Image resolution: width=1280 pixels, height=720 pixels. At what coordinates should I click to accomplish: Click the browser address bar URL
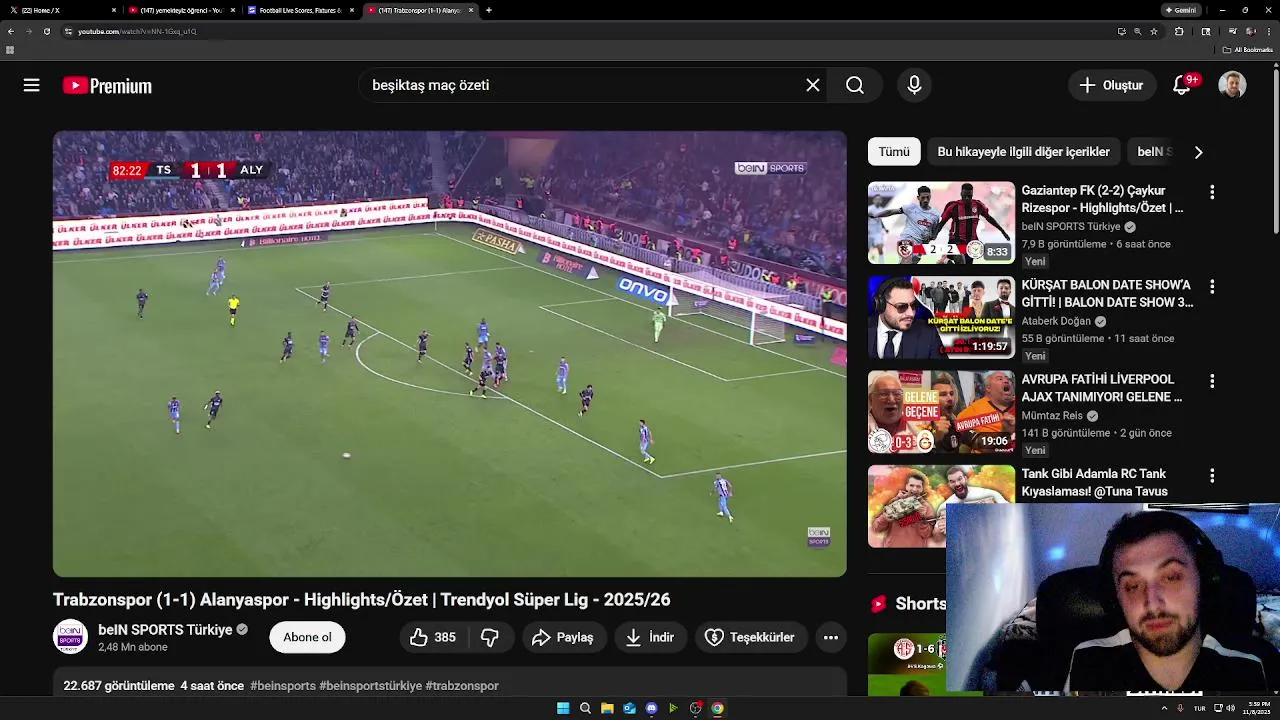137,31
